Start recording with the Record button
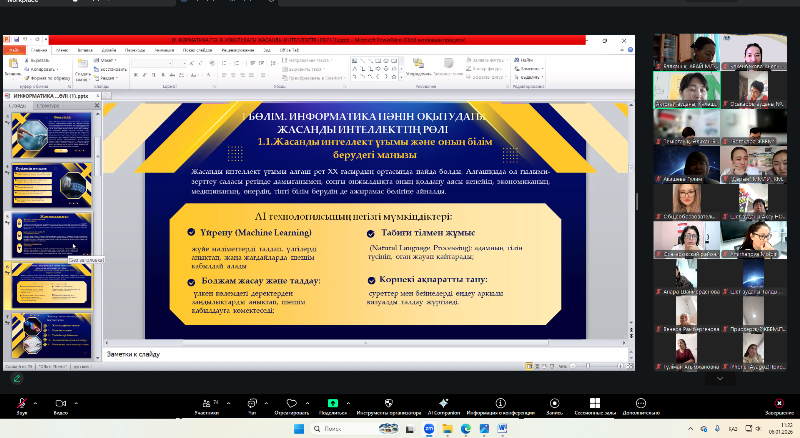 (x=554, y=402)
